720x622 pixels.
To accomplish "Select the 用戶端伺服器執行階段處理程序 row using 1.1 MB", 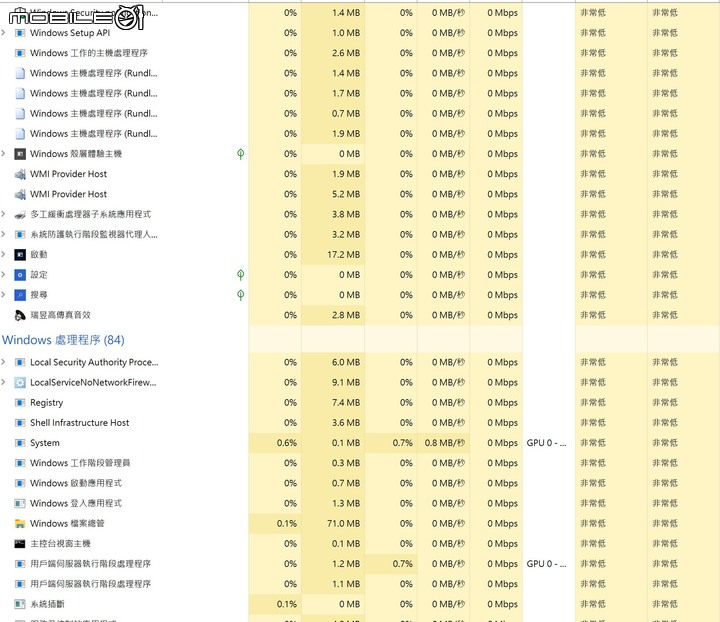I will tap(360, 584).
